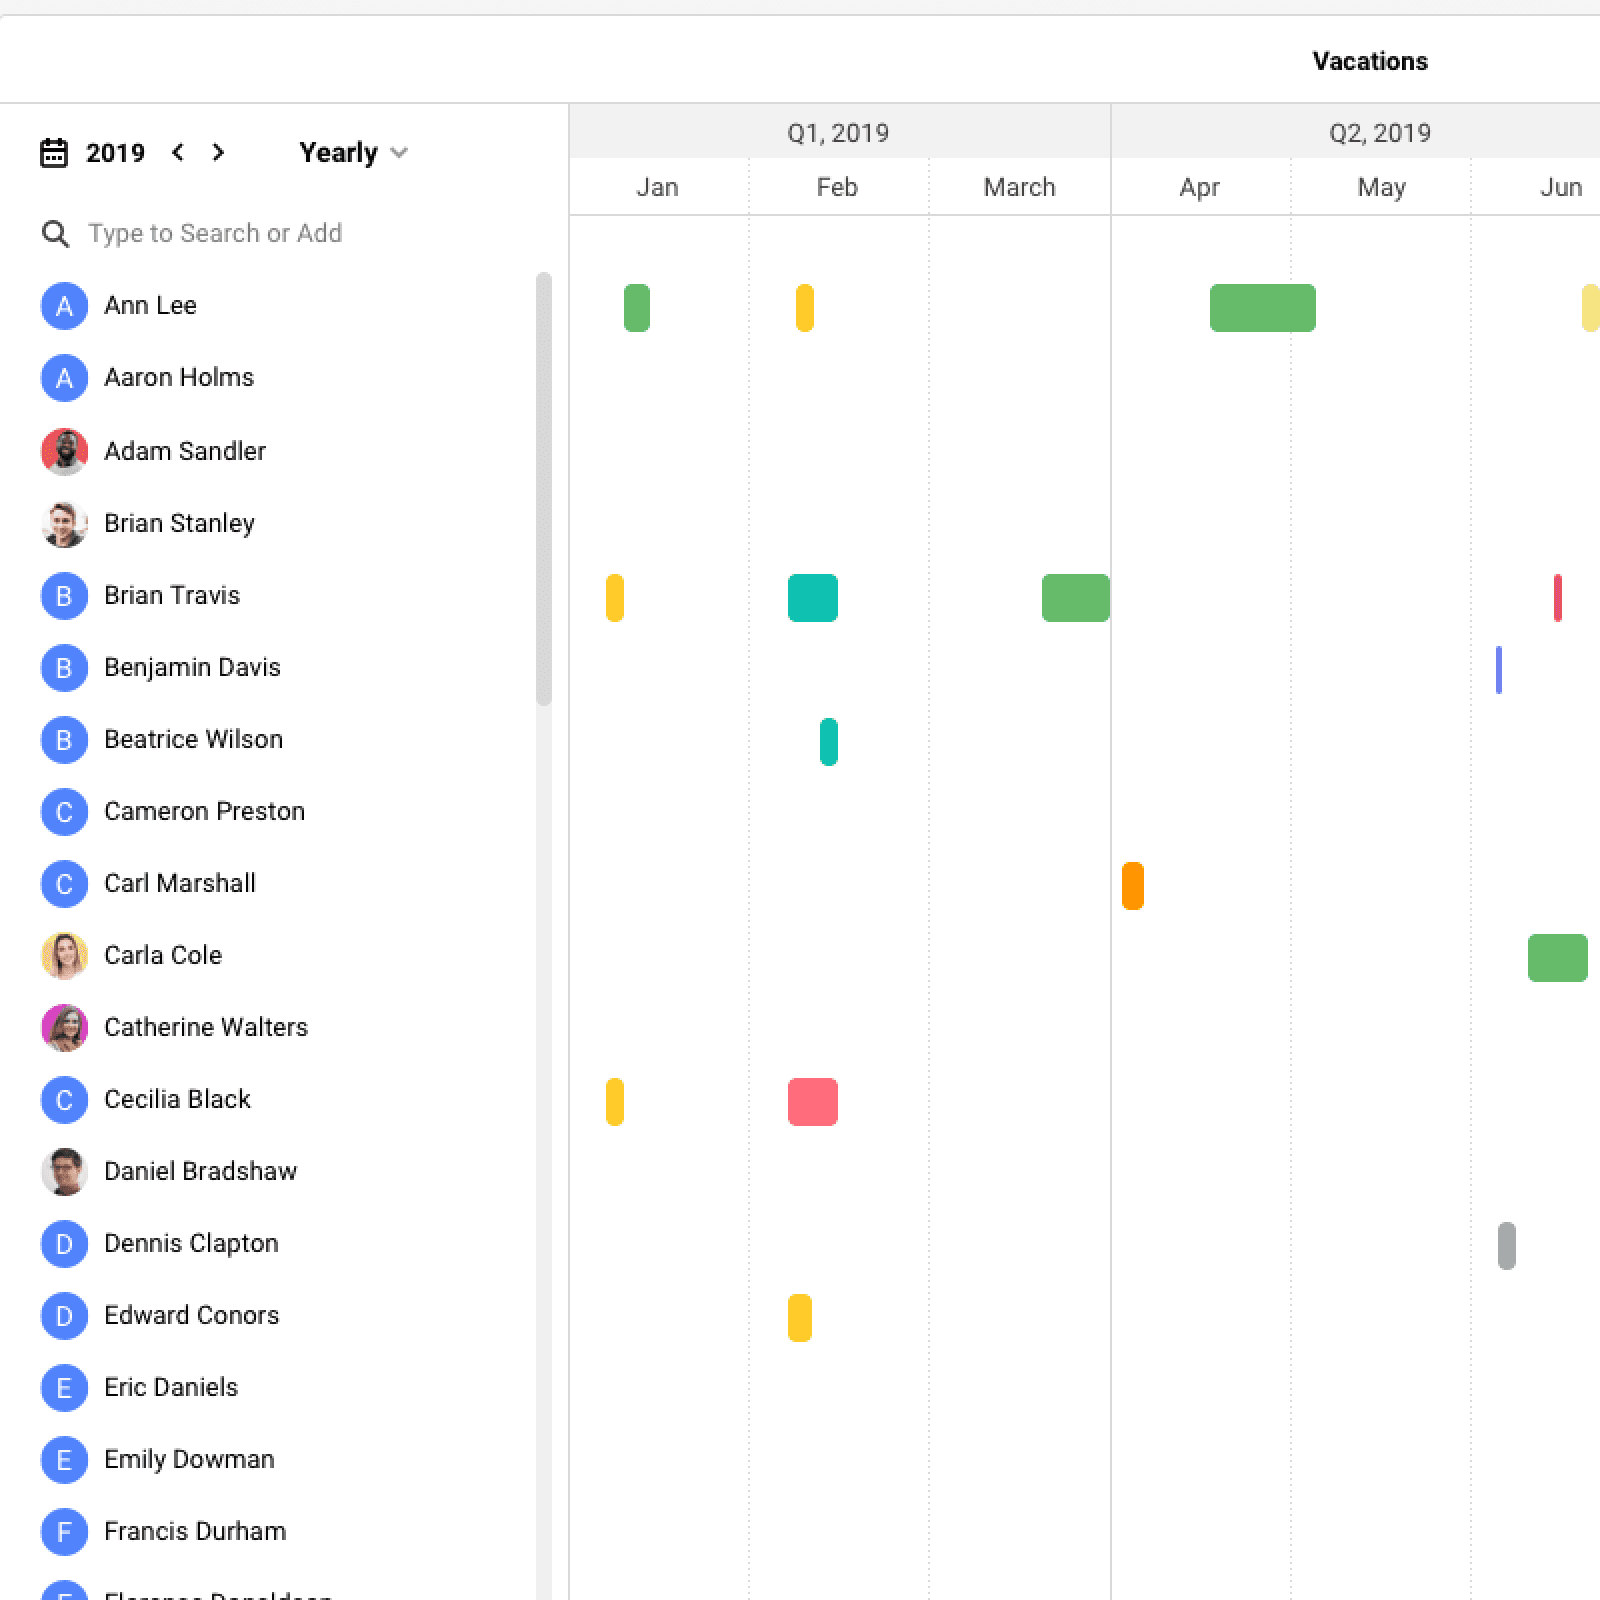1600x1600 pixels.
Task: Open the calendar date picker icon
Action: click(x=54, y=153)
